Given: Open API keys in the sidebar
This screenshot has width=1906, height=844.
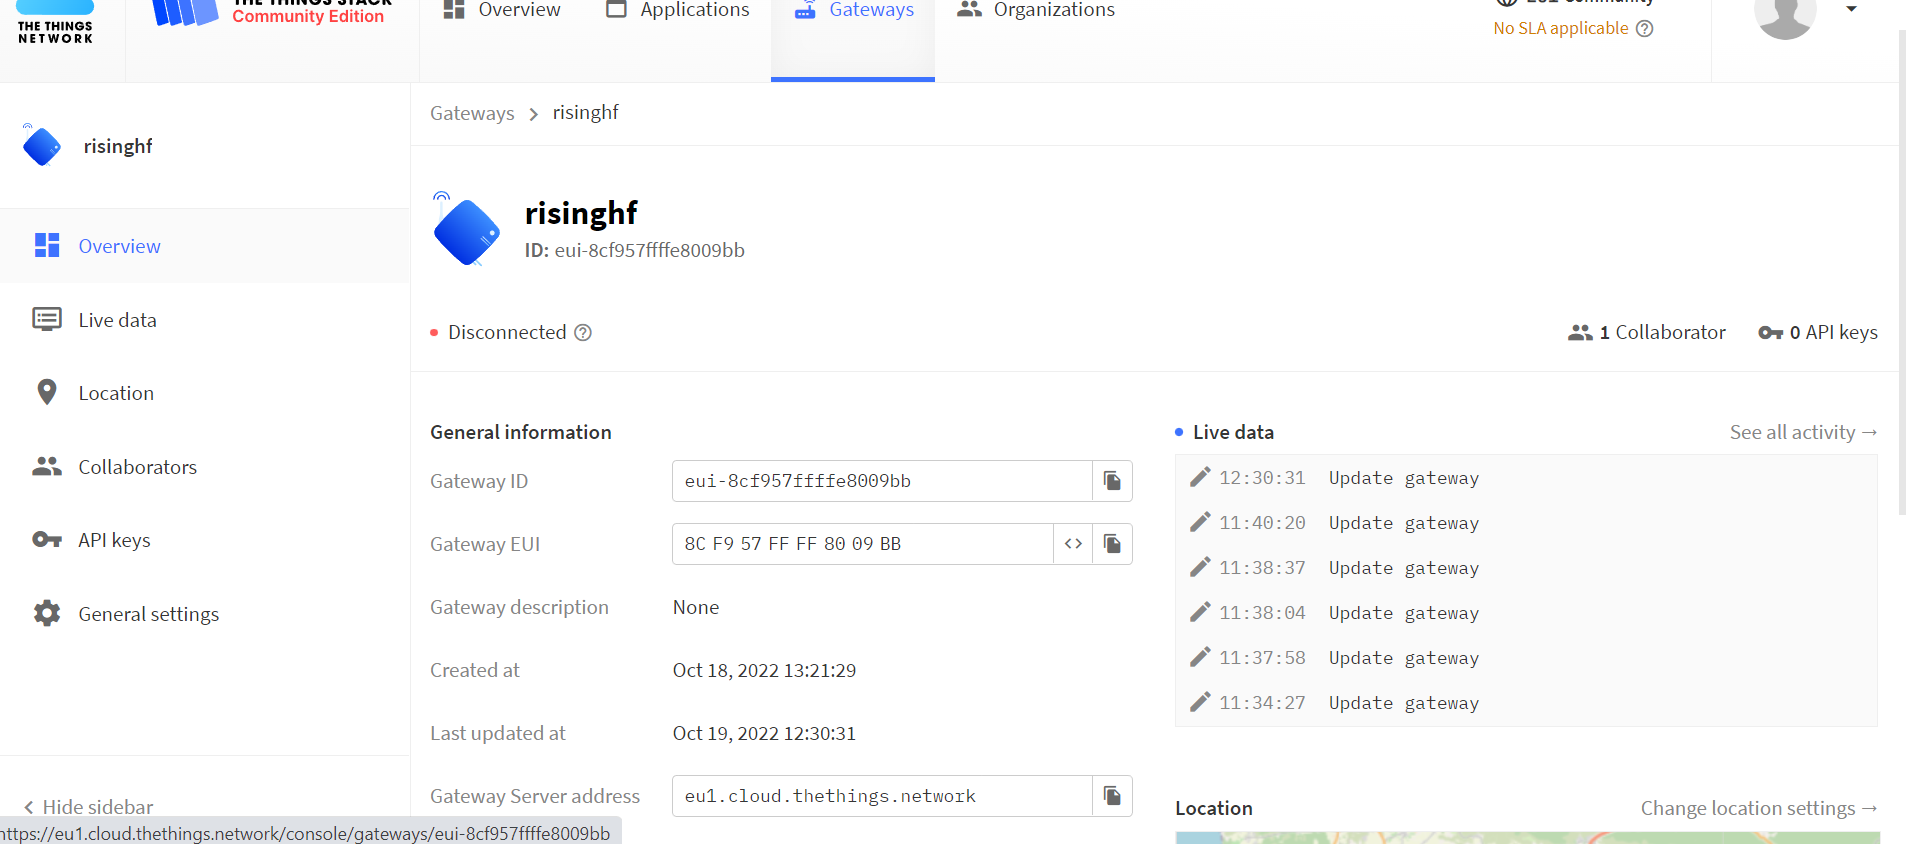Looking at the screenshot, I should pos(114,540).
